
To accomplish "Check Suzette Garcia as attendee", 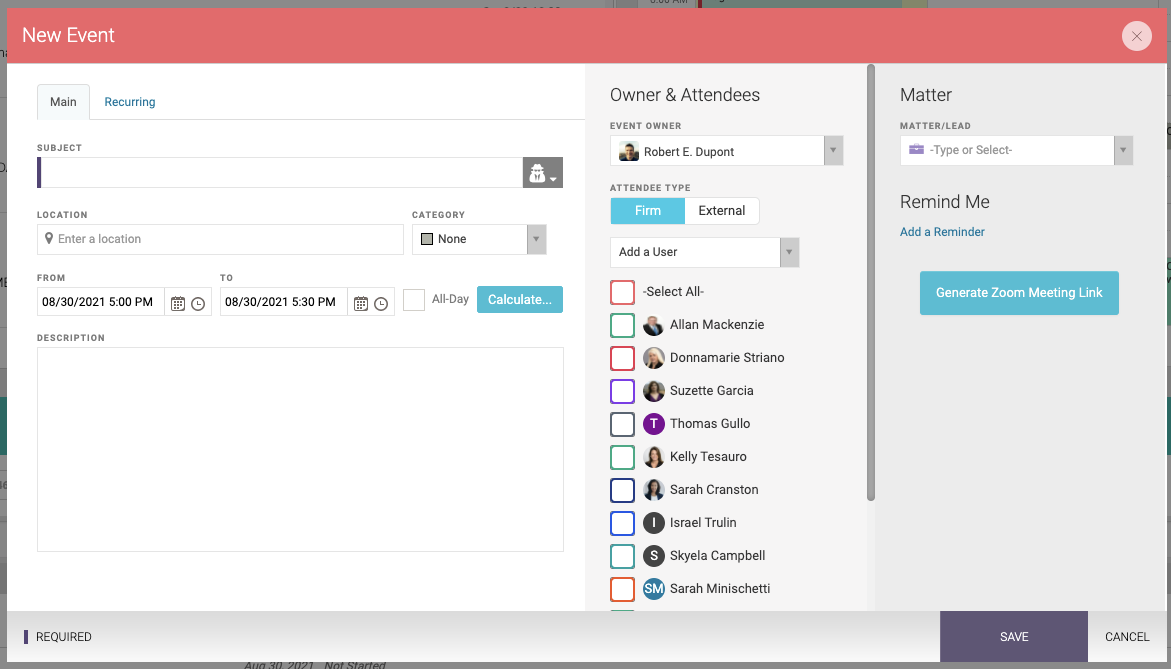I will click(x=622, y=390).
